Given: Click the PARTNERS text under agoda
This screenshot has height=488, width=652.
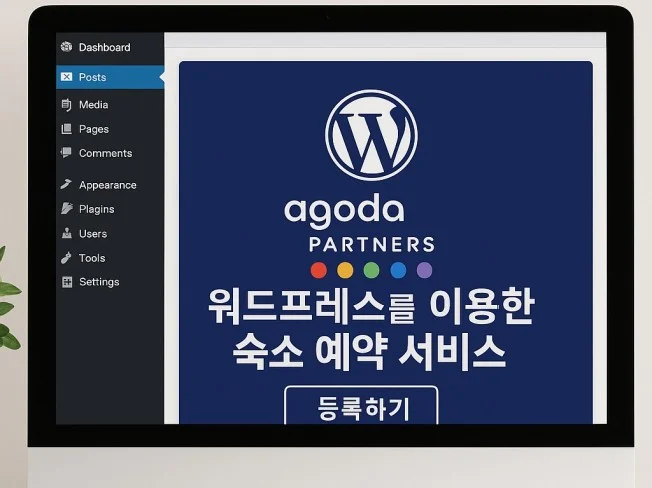Looking at the screenshot, I should 372,244.
